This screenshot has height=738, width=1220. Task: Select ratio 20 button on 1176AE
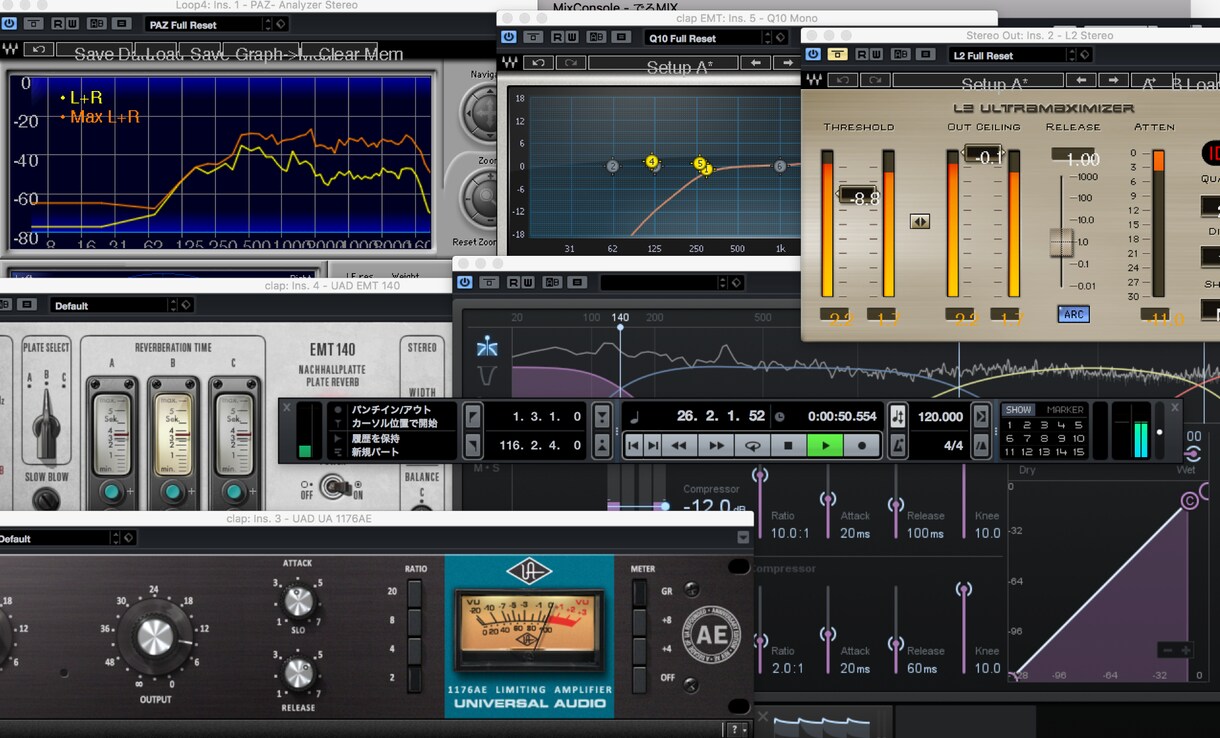pyautogui.click(x=414, y=592)
